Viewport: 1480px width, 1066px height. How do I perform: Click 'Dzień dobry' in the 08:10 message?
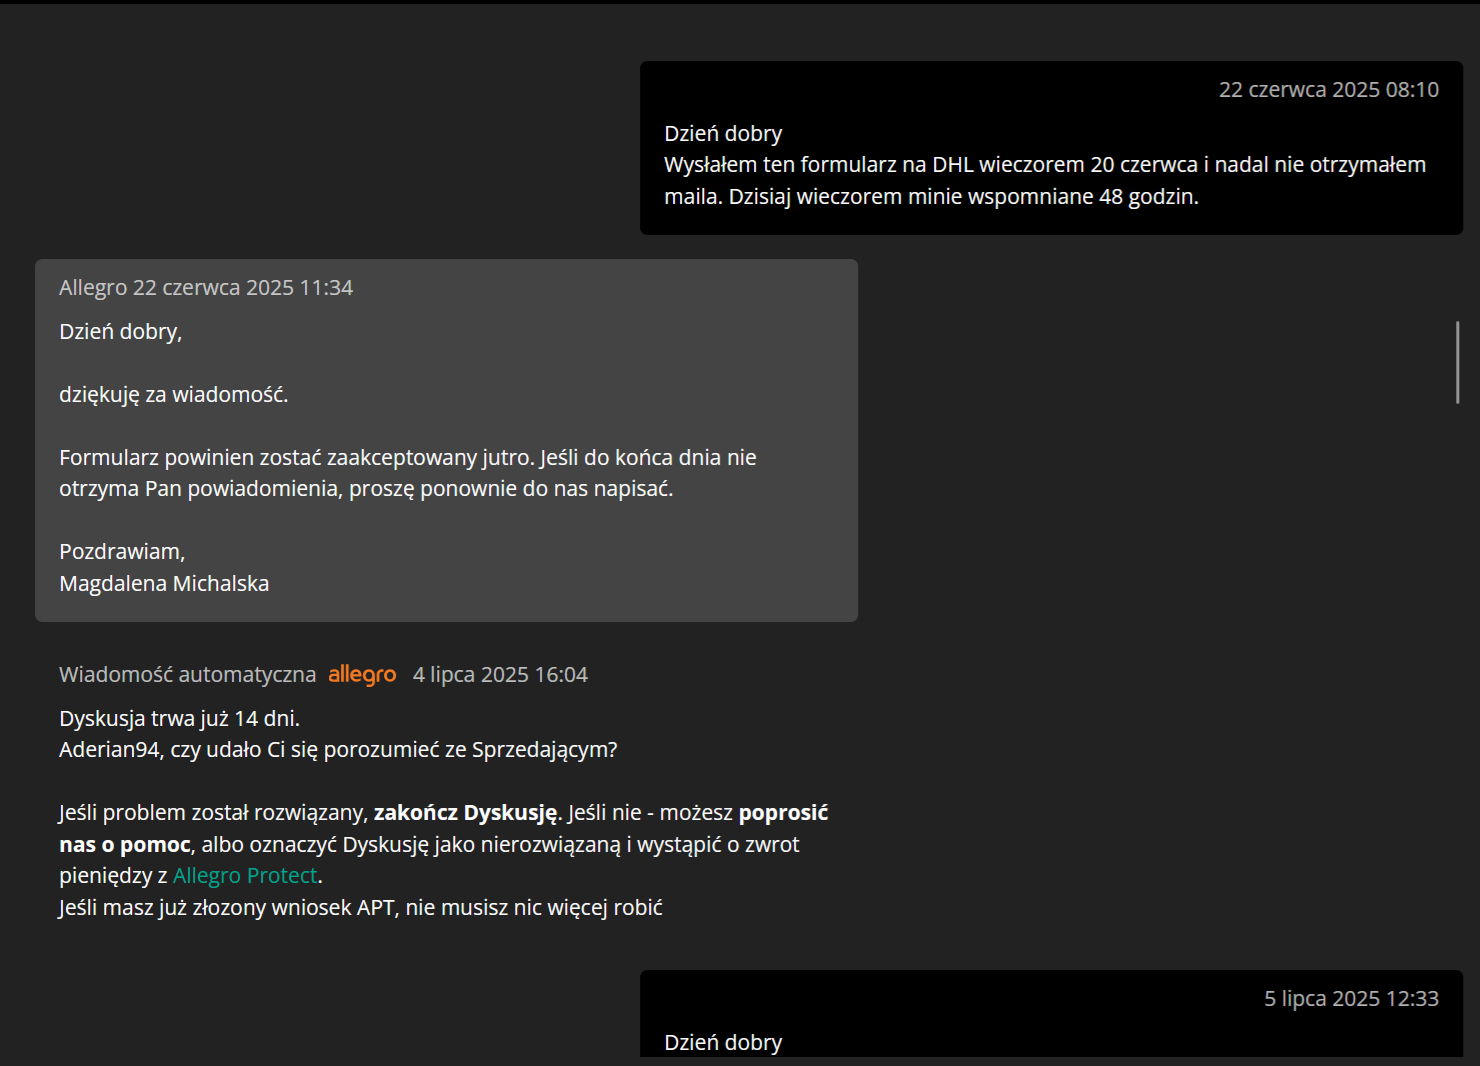click(723, 134)
